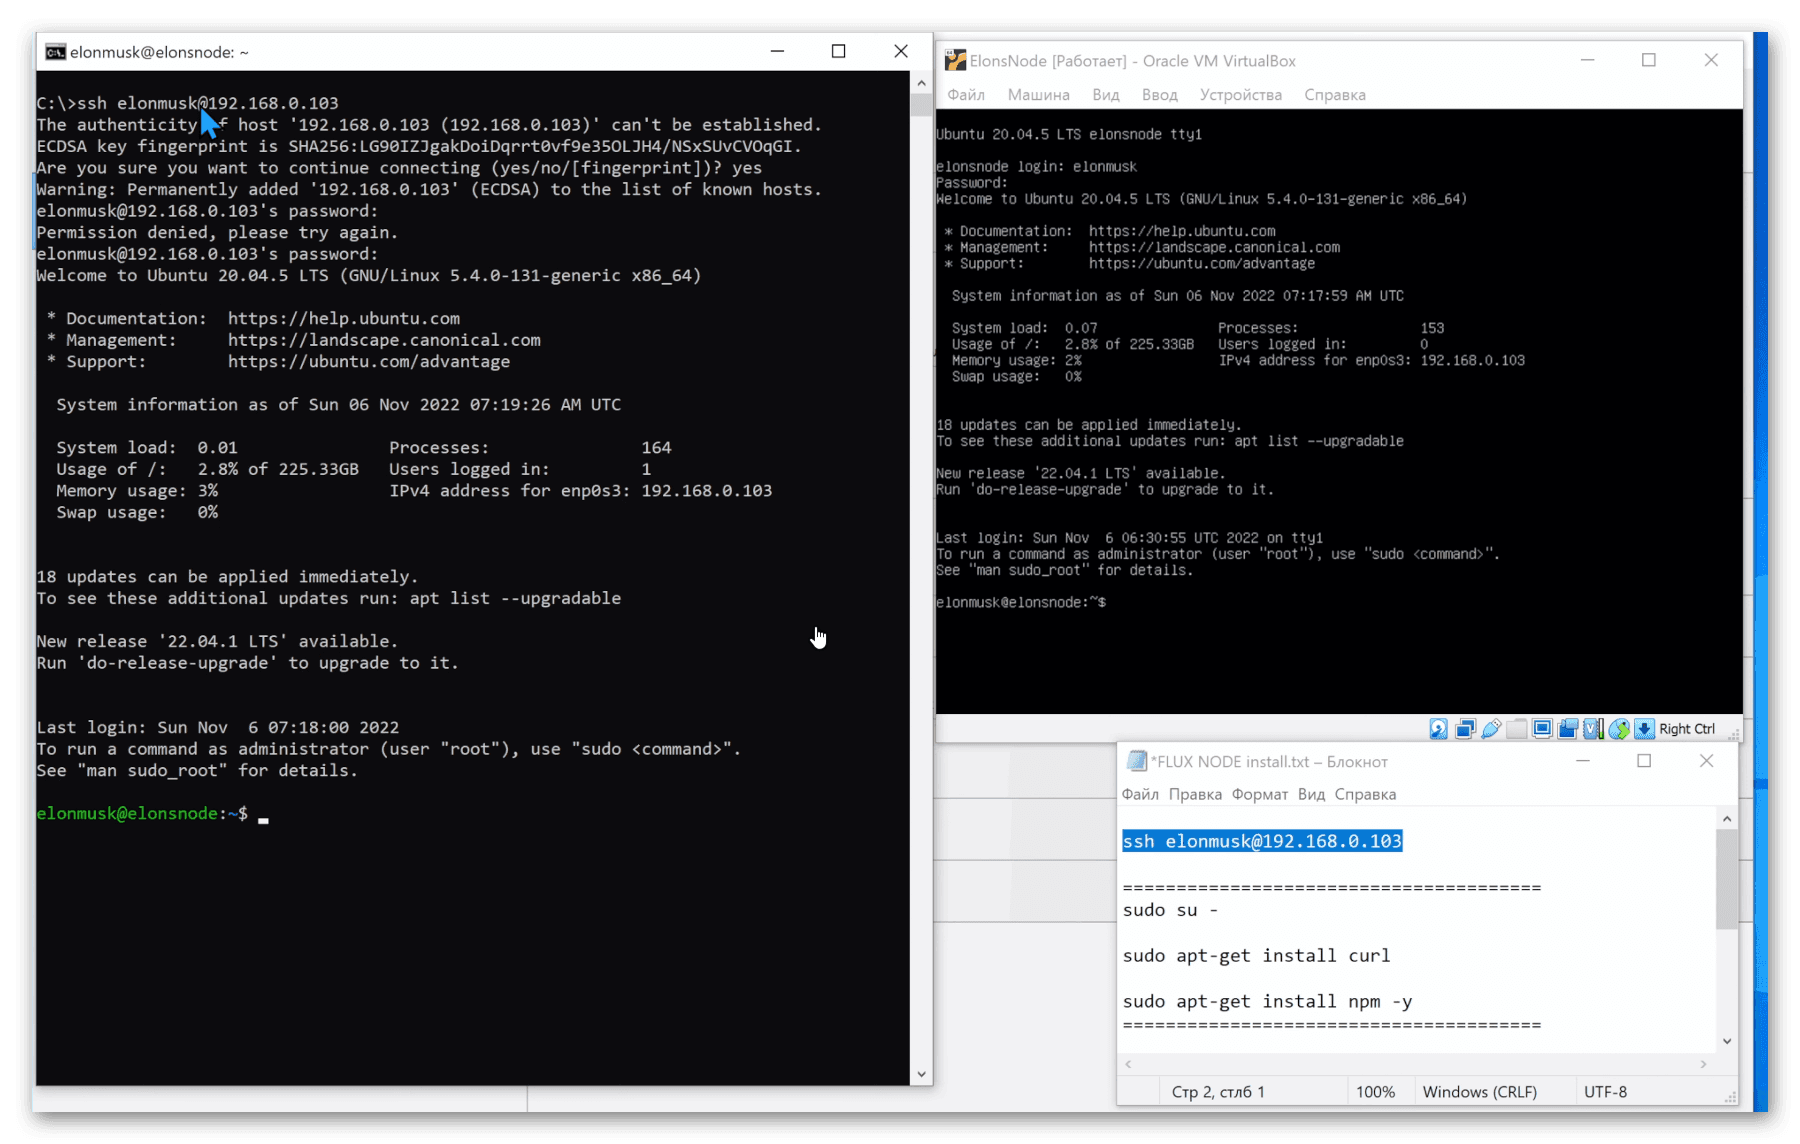The image size is (1800, 1144).
Task: Open the Формат menu in Notepad
Action: pos(1259,794)
